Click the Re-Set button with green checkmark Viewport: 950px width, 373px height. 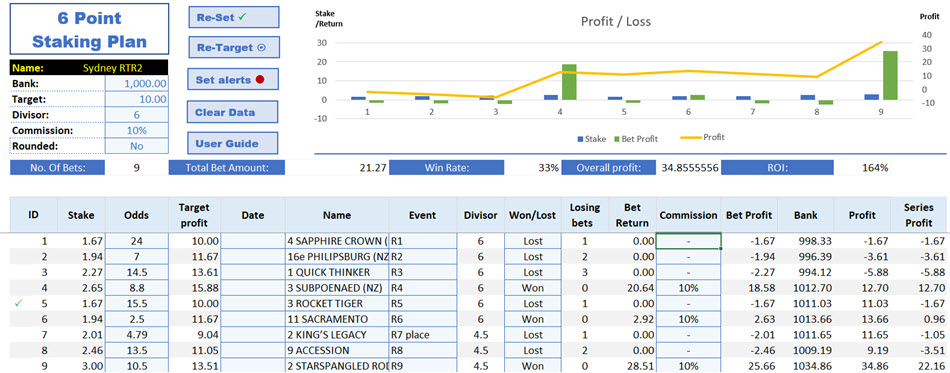[233, 17]
